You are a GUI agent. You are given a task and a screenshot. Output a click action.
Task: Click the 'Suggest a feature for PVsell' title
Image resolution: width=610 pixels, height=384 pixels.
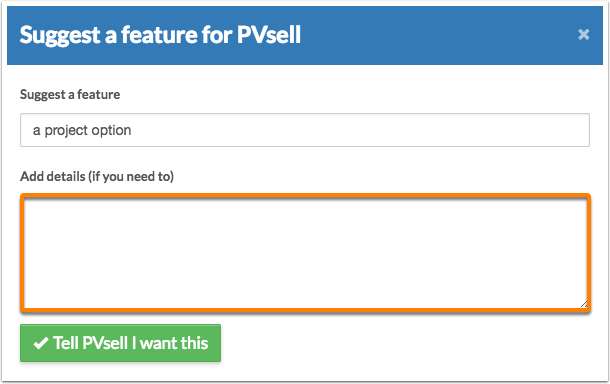click(160, 35)
